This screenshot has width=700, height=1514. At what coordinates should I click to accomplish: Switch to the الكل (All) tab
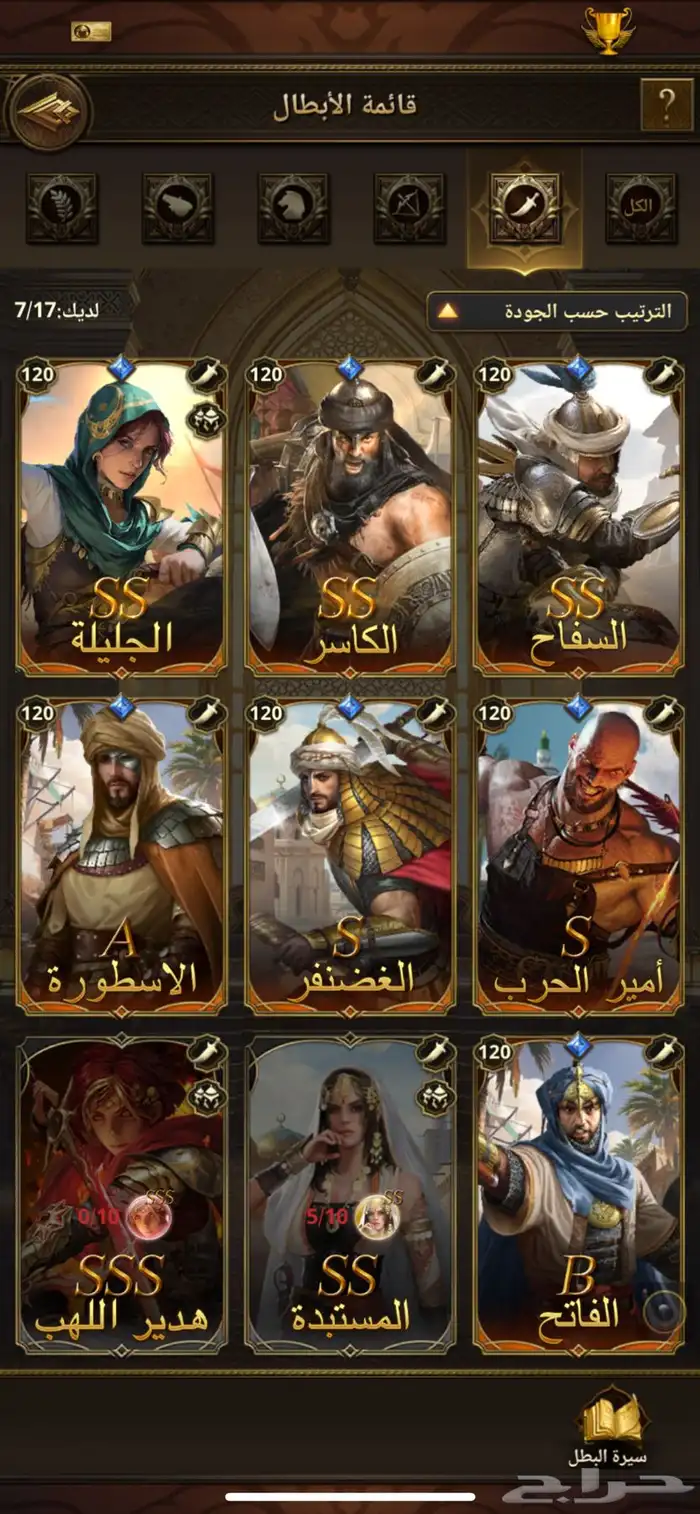click(x=641, y=208)
